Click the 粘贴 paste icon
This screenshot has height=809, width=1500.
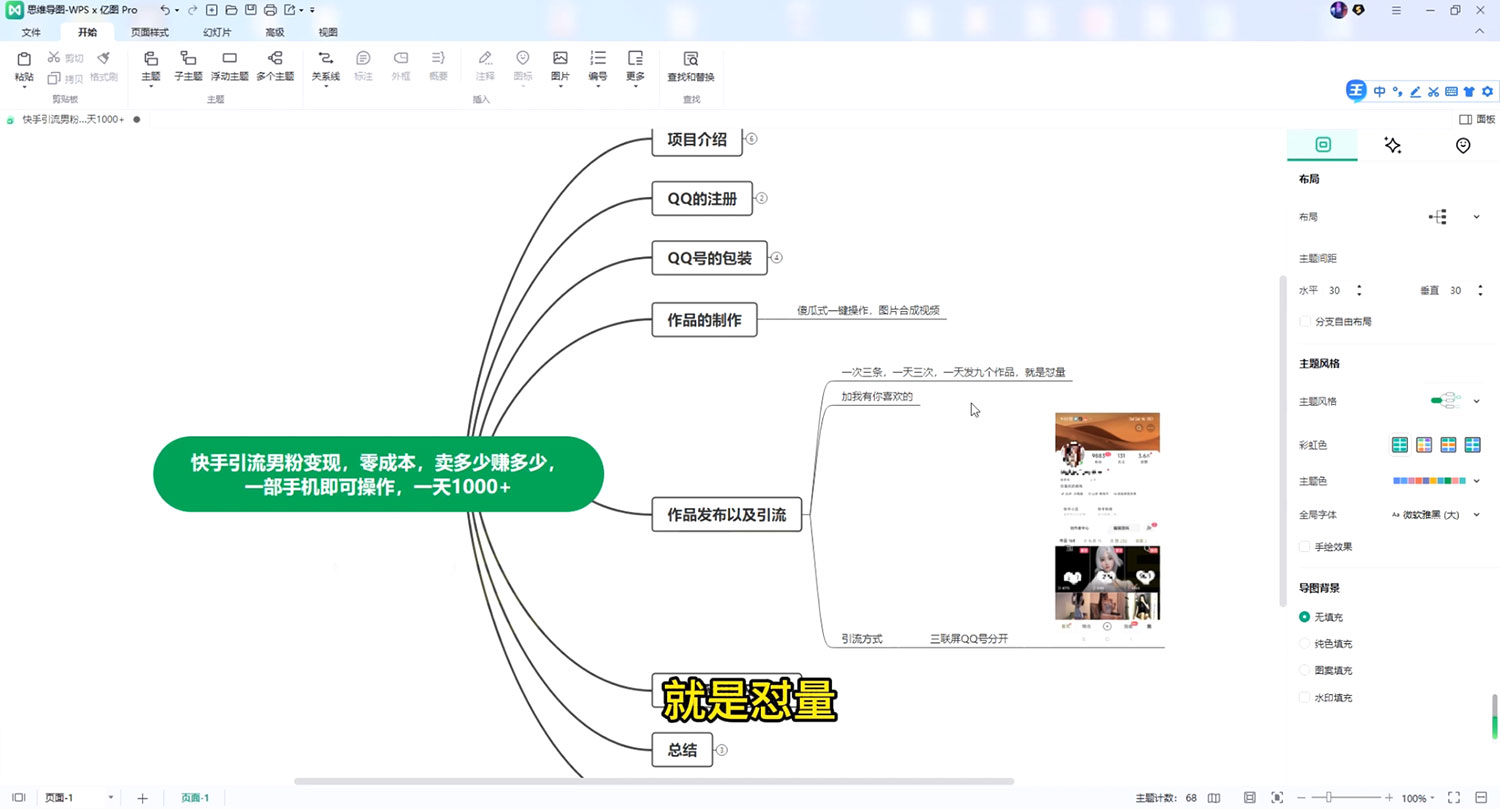(24, 60)
